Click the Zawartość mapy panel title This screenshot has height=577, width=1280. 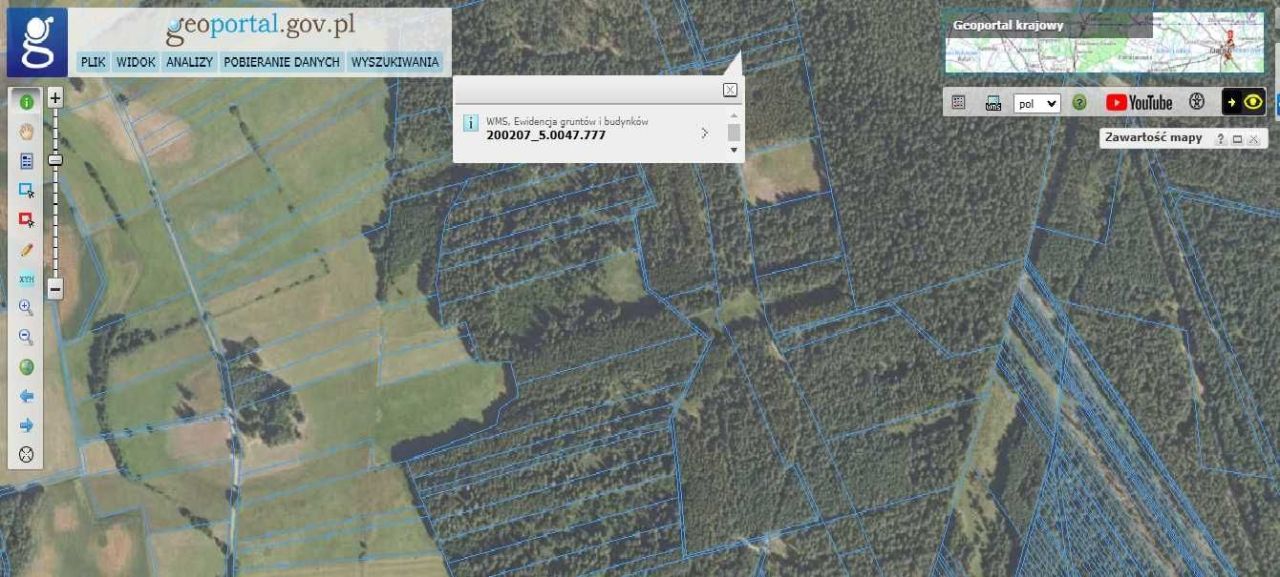click(1153, 138)
